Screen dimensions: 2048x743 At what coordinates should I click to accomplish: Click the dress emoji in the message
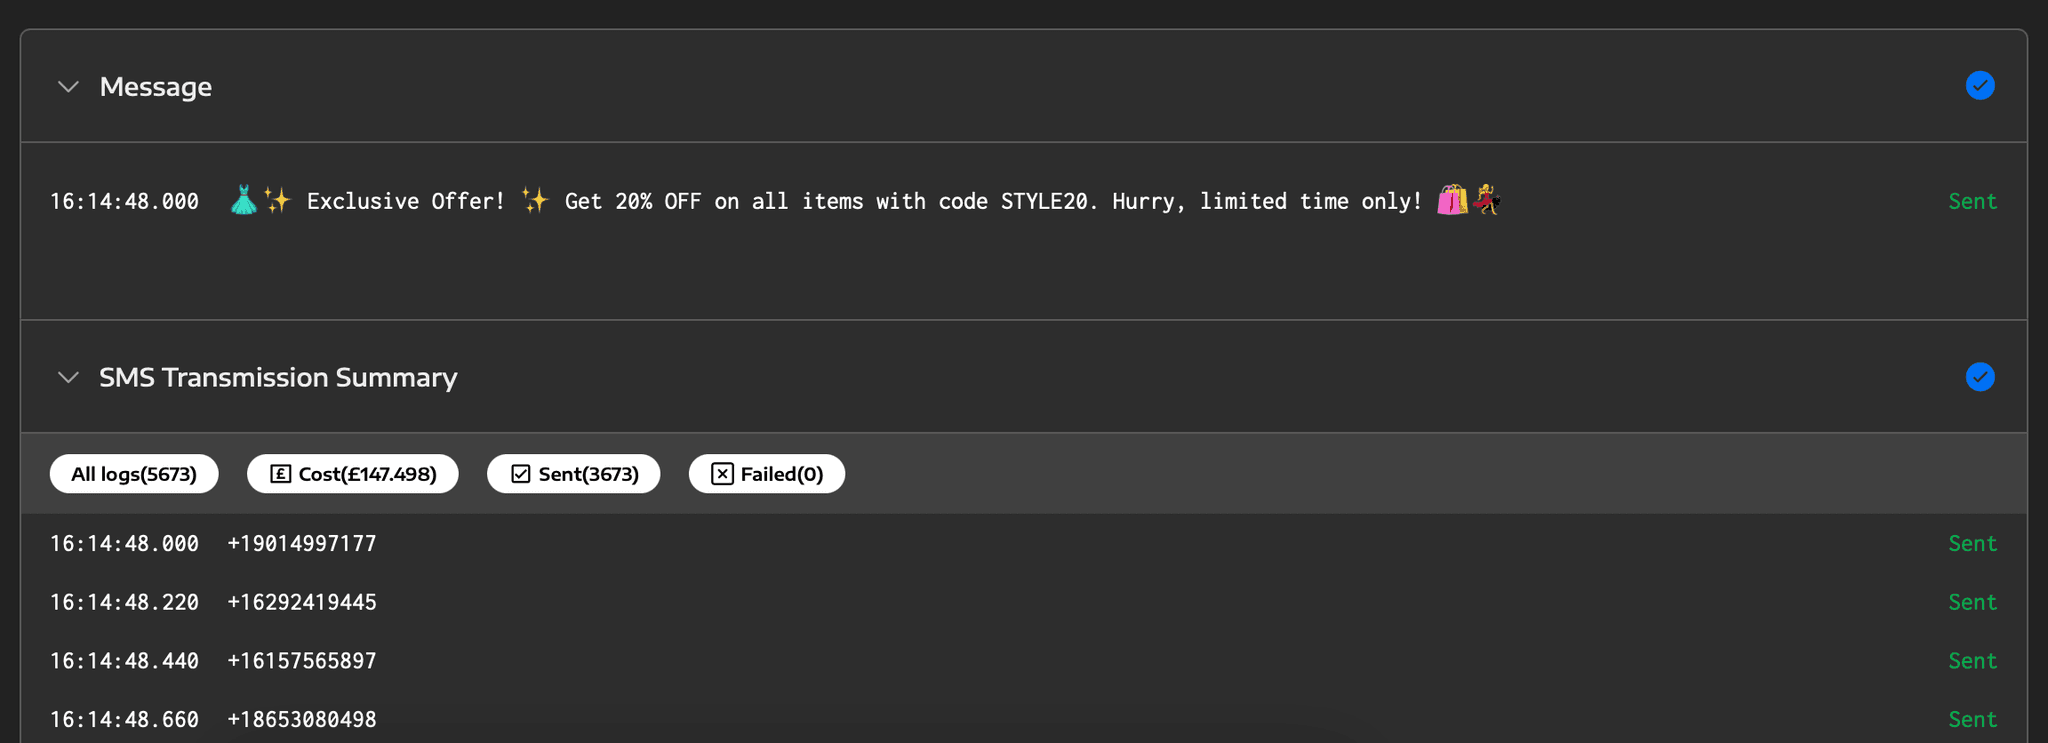pyautogui.click(x=243, y=201)
